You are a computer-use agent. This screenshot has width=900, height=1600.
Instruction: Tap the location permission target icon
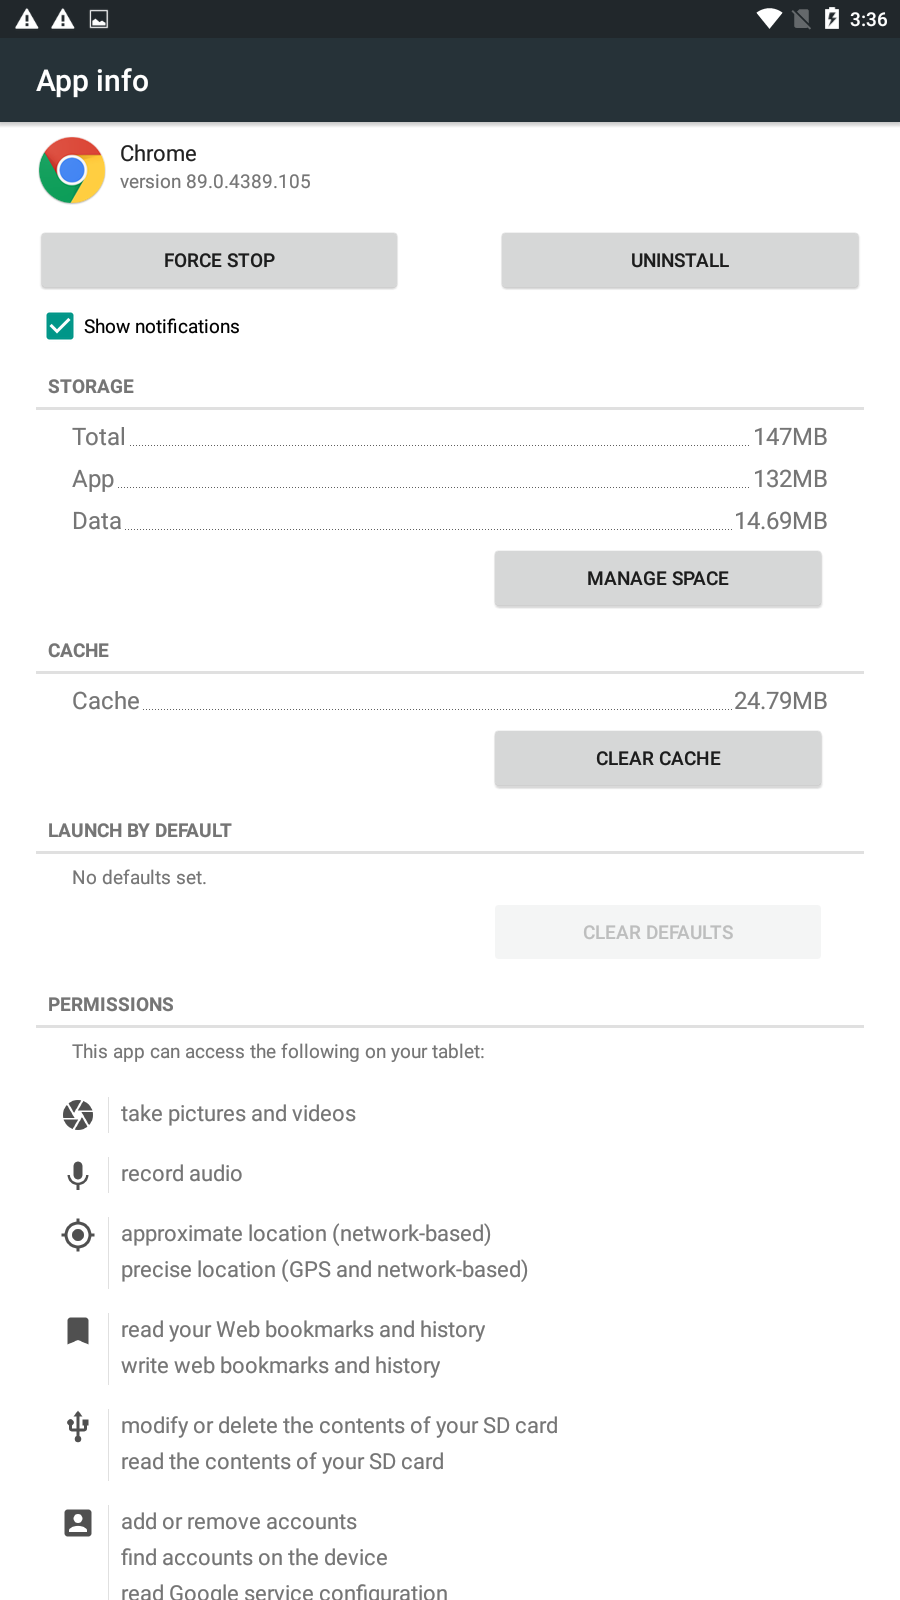(x=78, y=1235)
